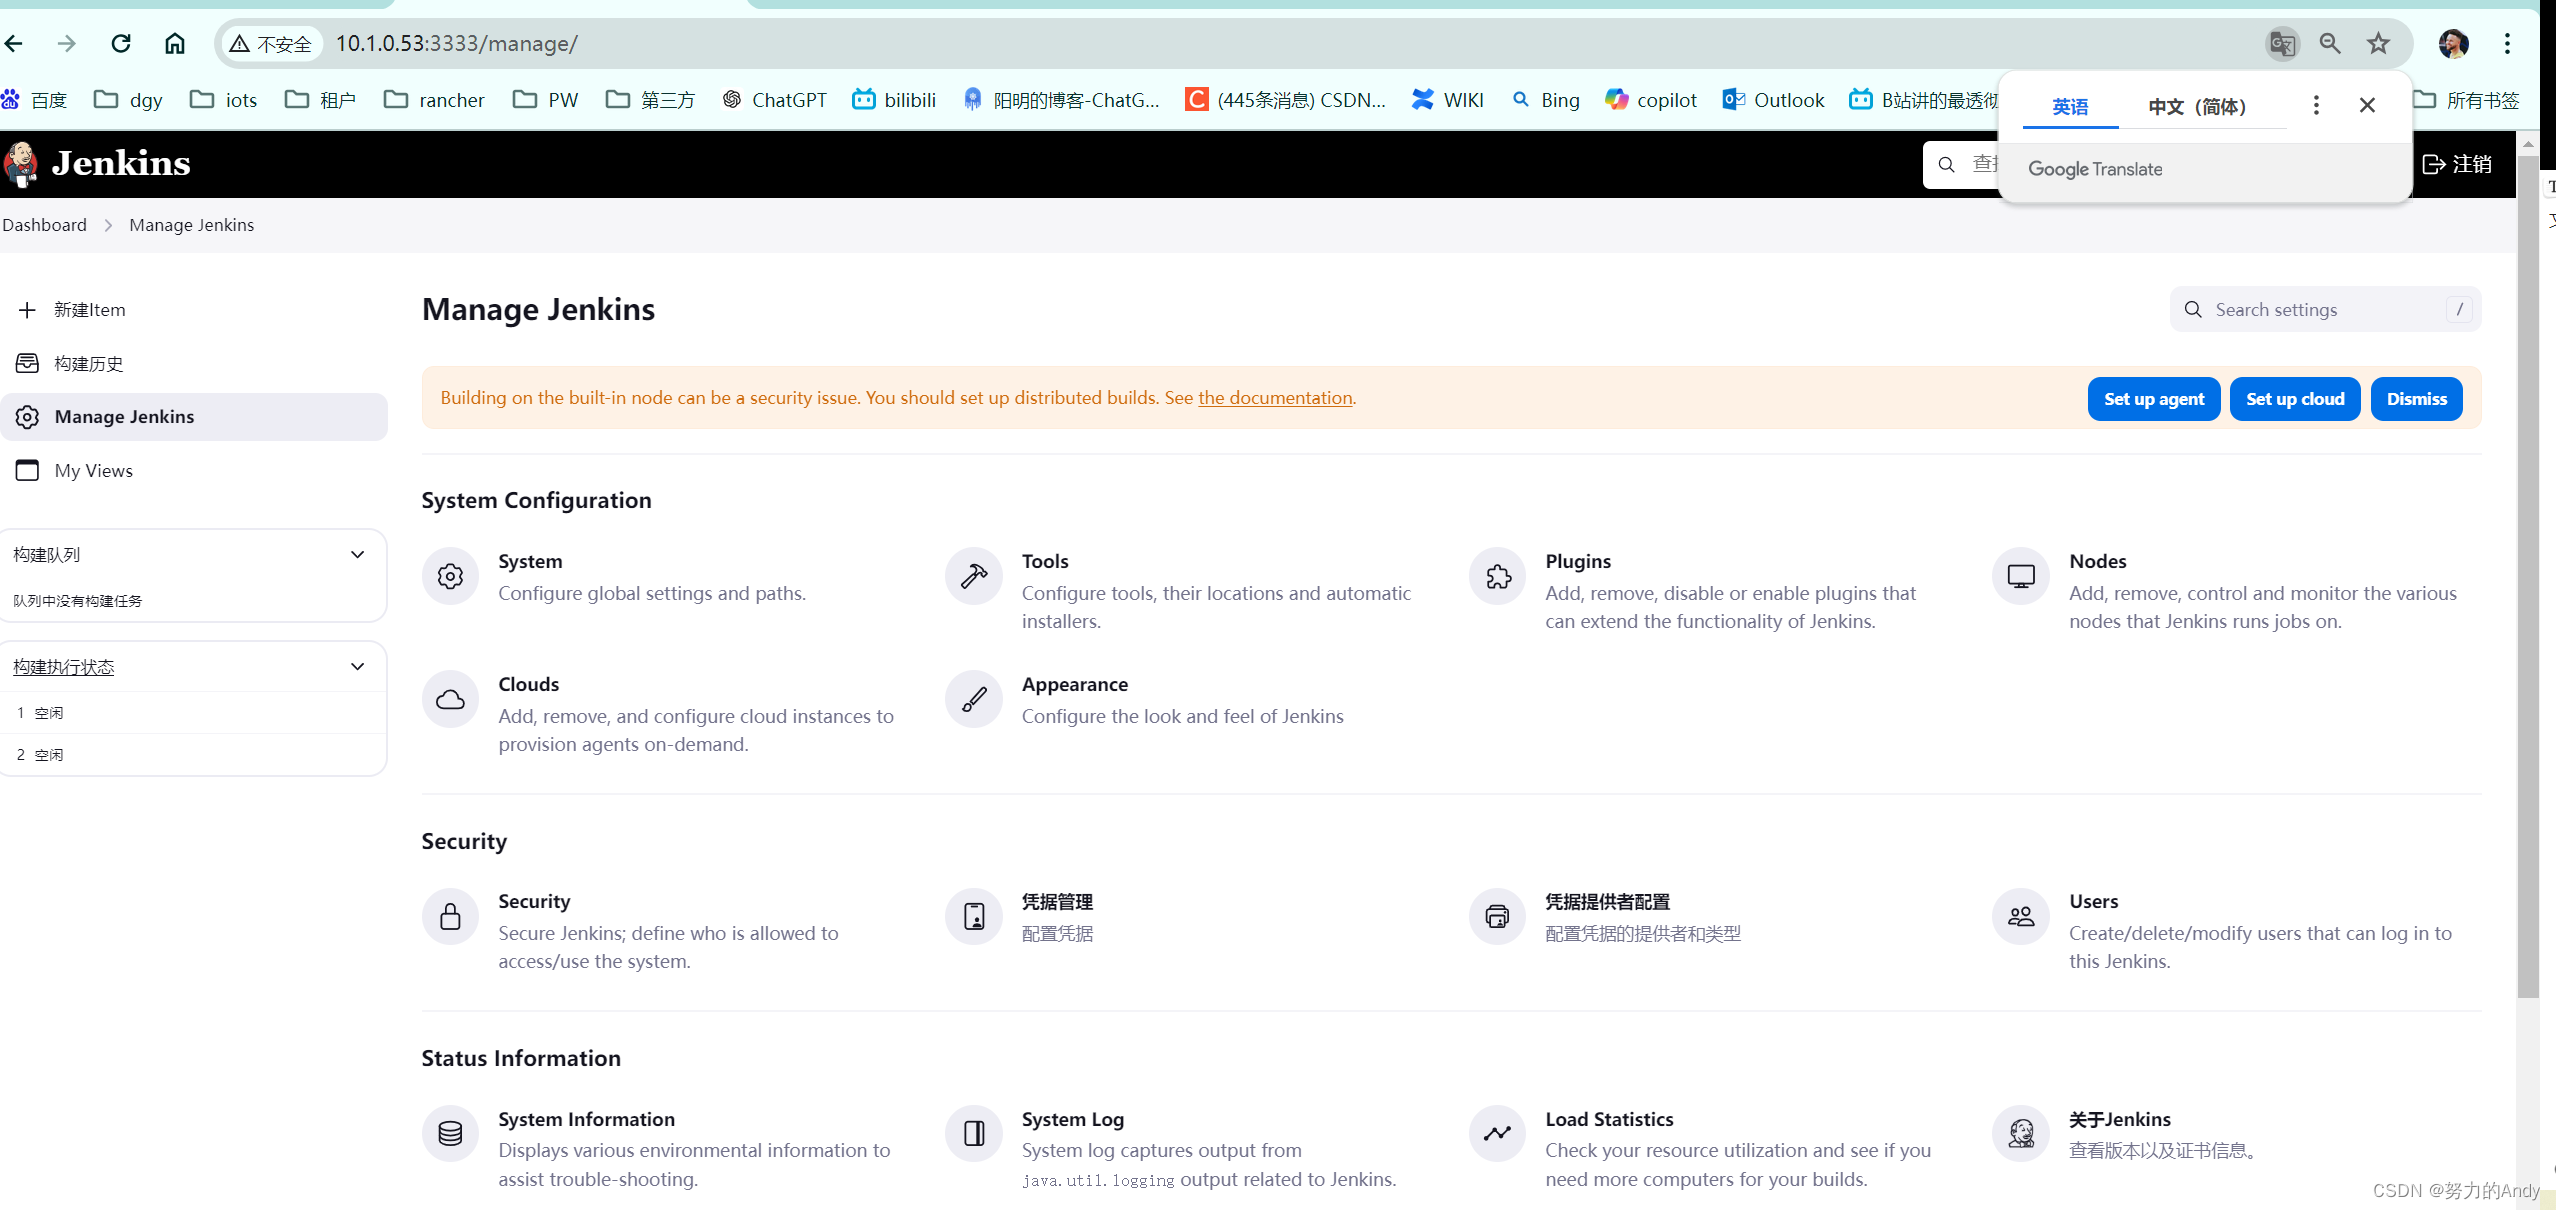Go to browser home page
Image resolution: width=2556 pixels, height=1210 pixels.
point(175,44)
